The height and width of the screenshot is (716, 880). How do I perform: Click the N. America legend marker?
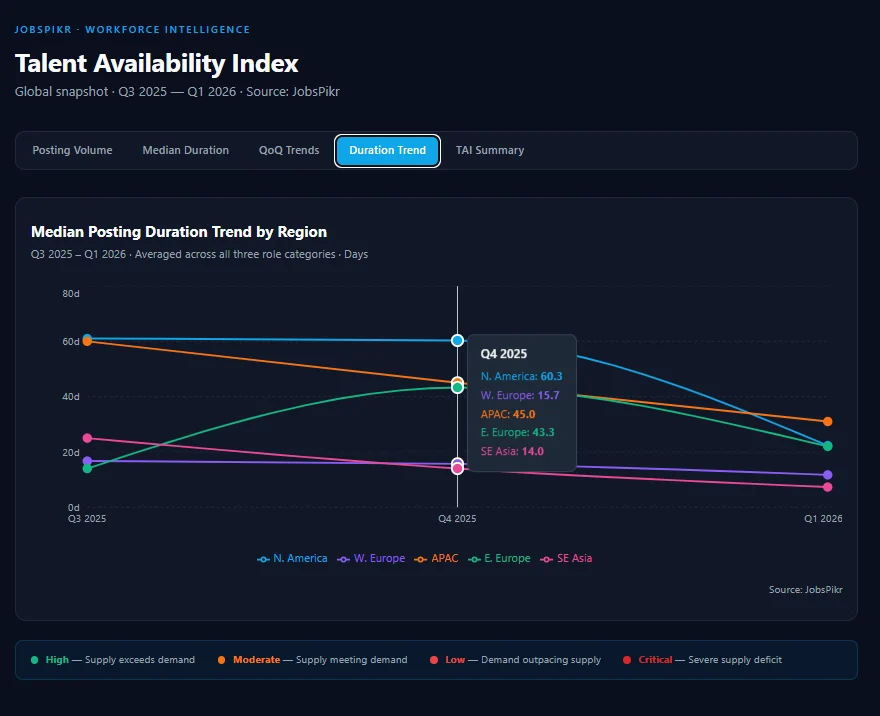(x=262, y=558)
